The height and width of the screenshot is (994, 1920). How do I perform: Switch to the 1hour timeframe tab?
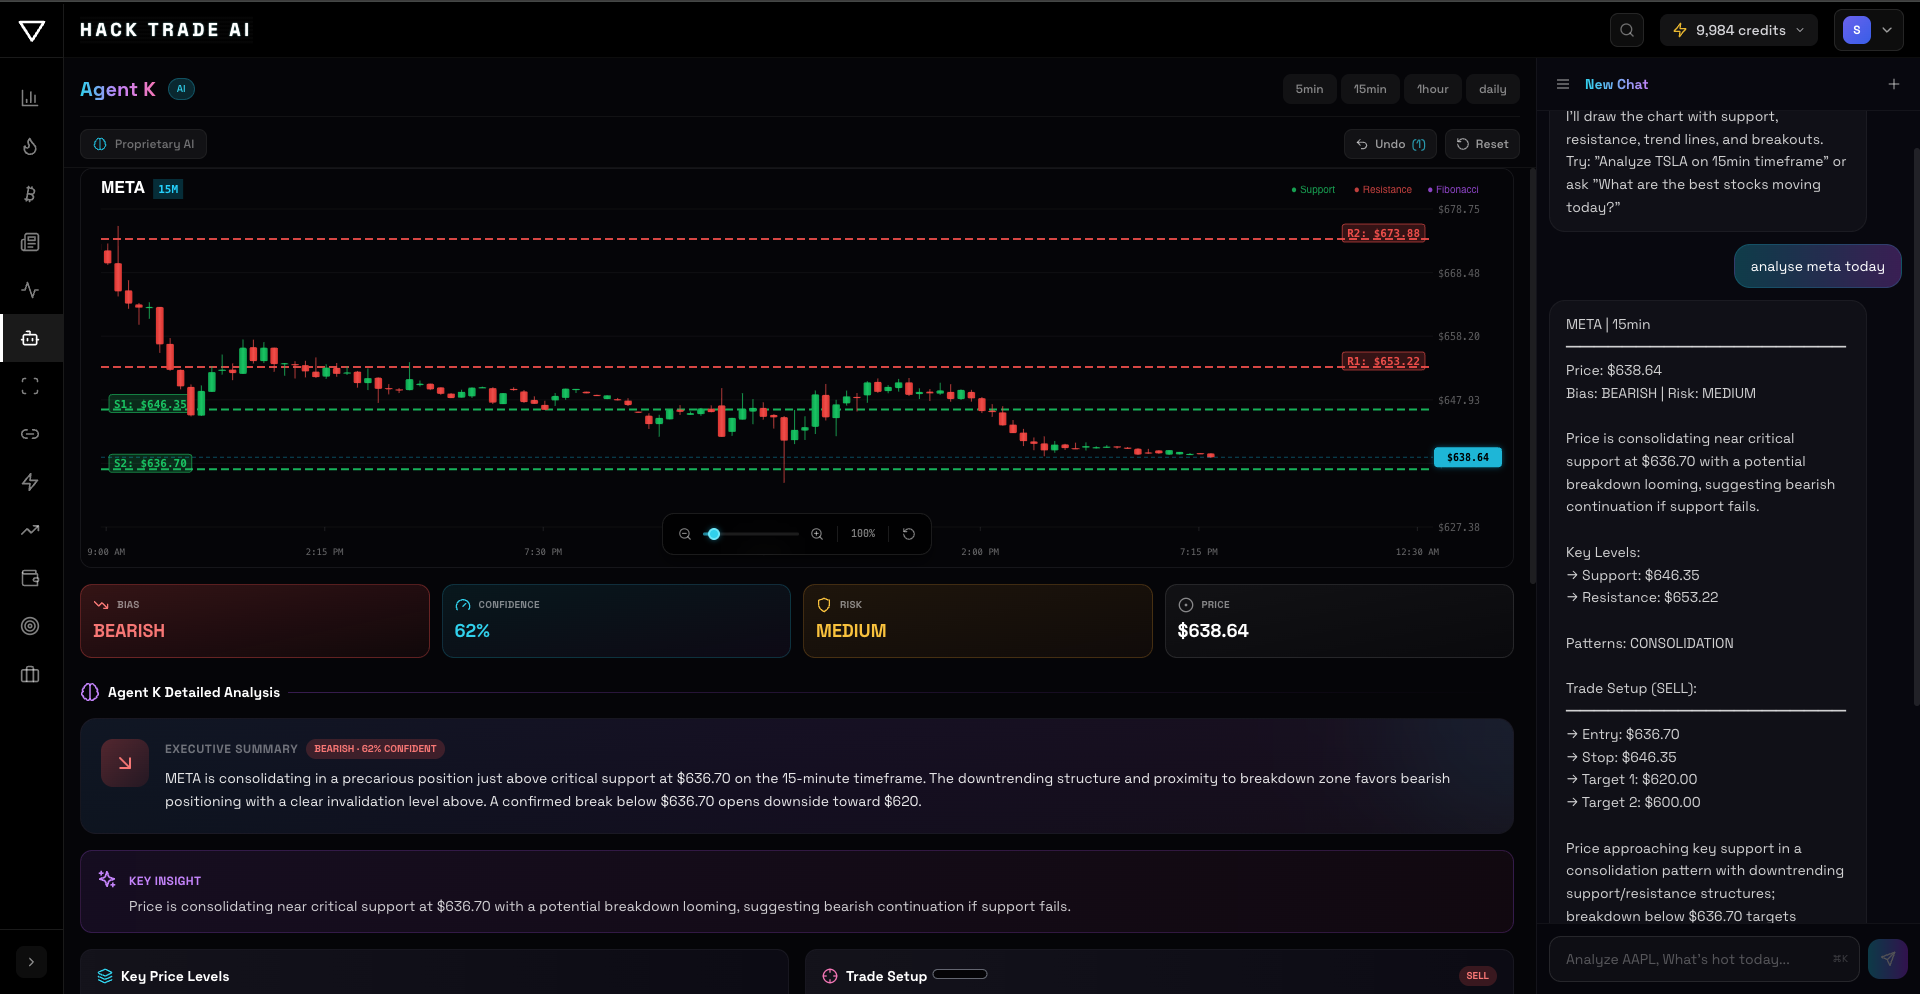coord(1432,89)
